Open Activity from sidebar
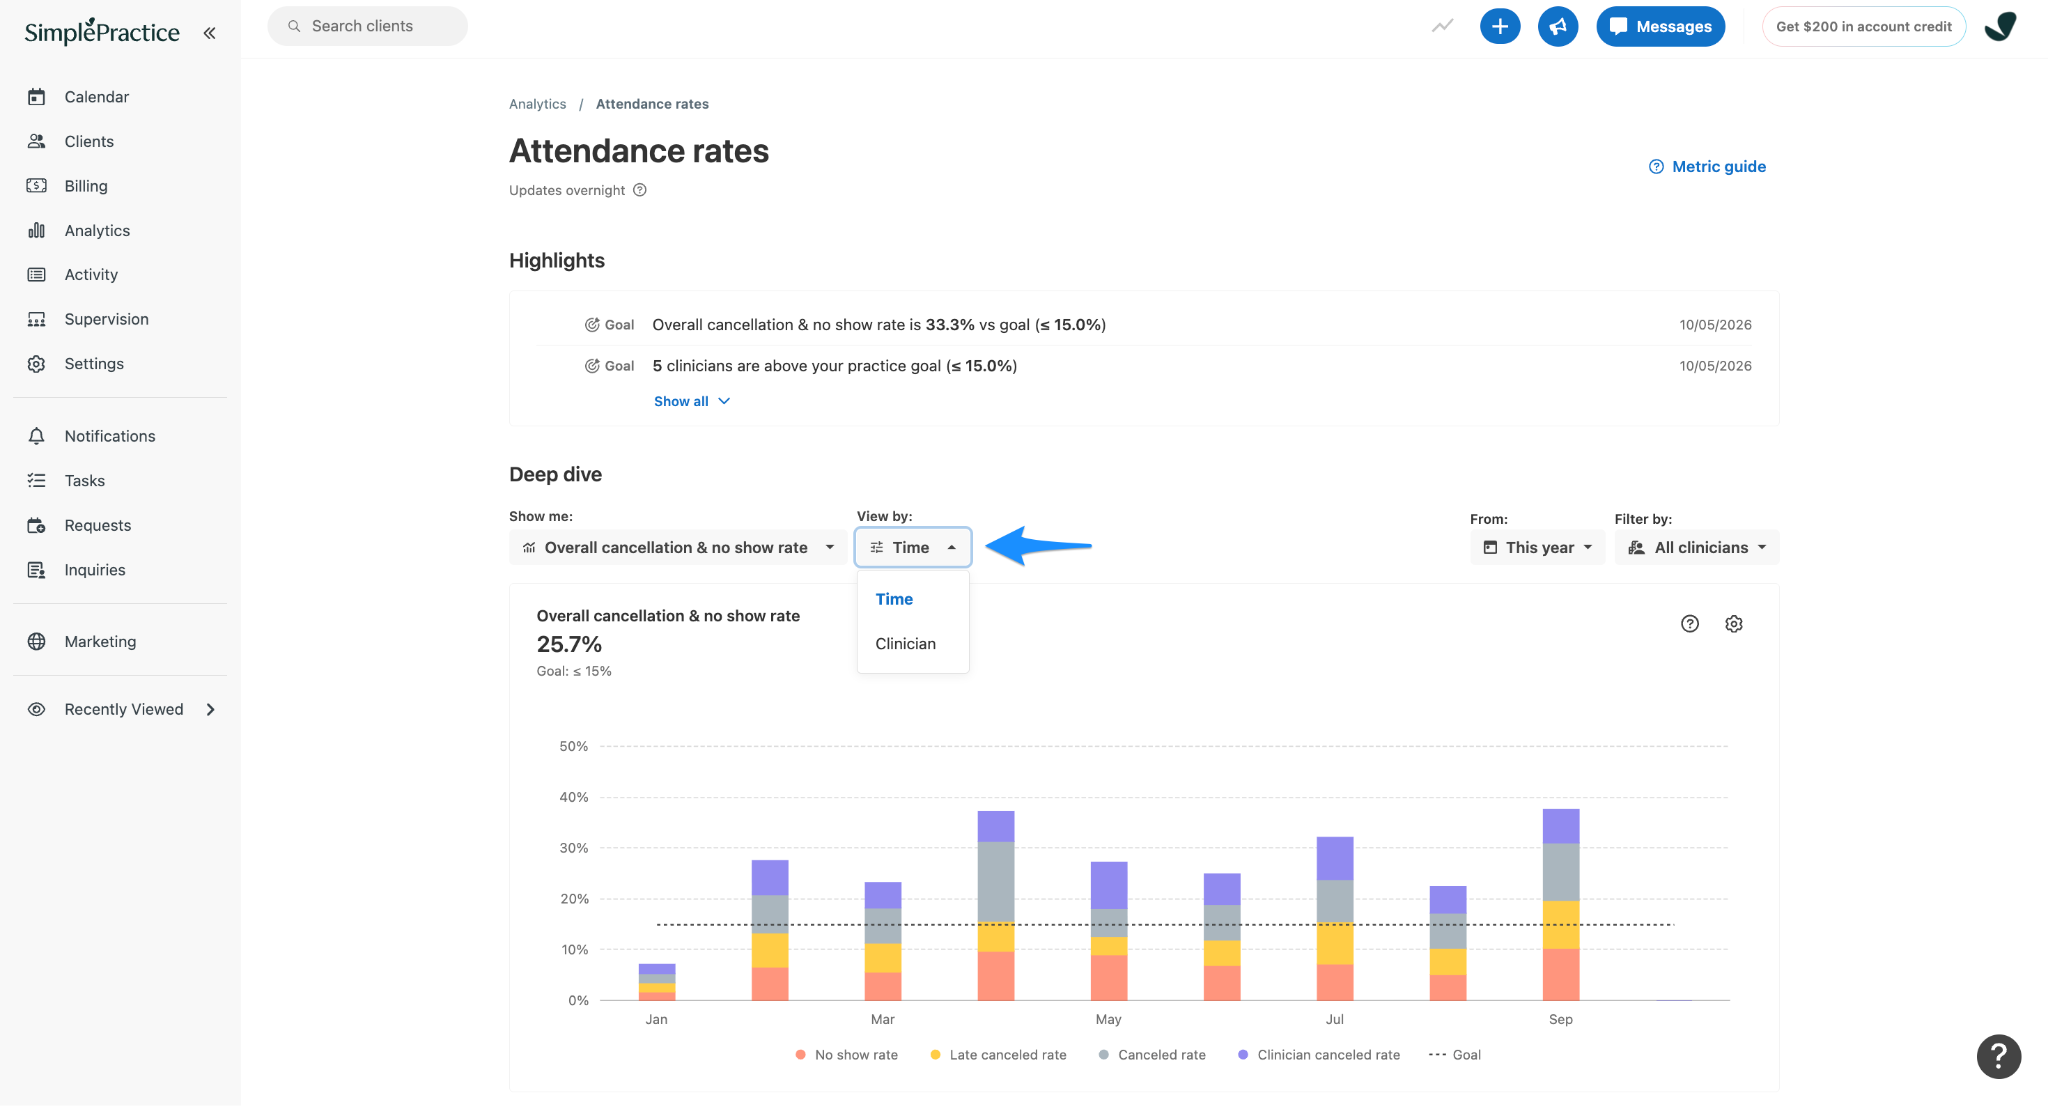This screenshot has width=2048, height=1106. pyautogui.click(x=91, y=274)
